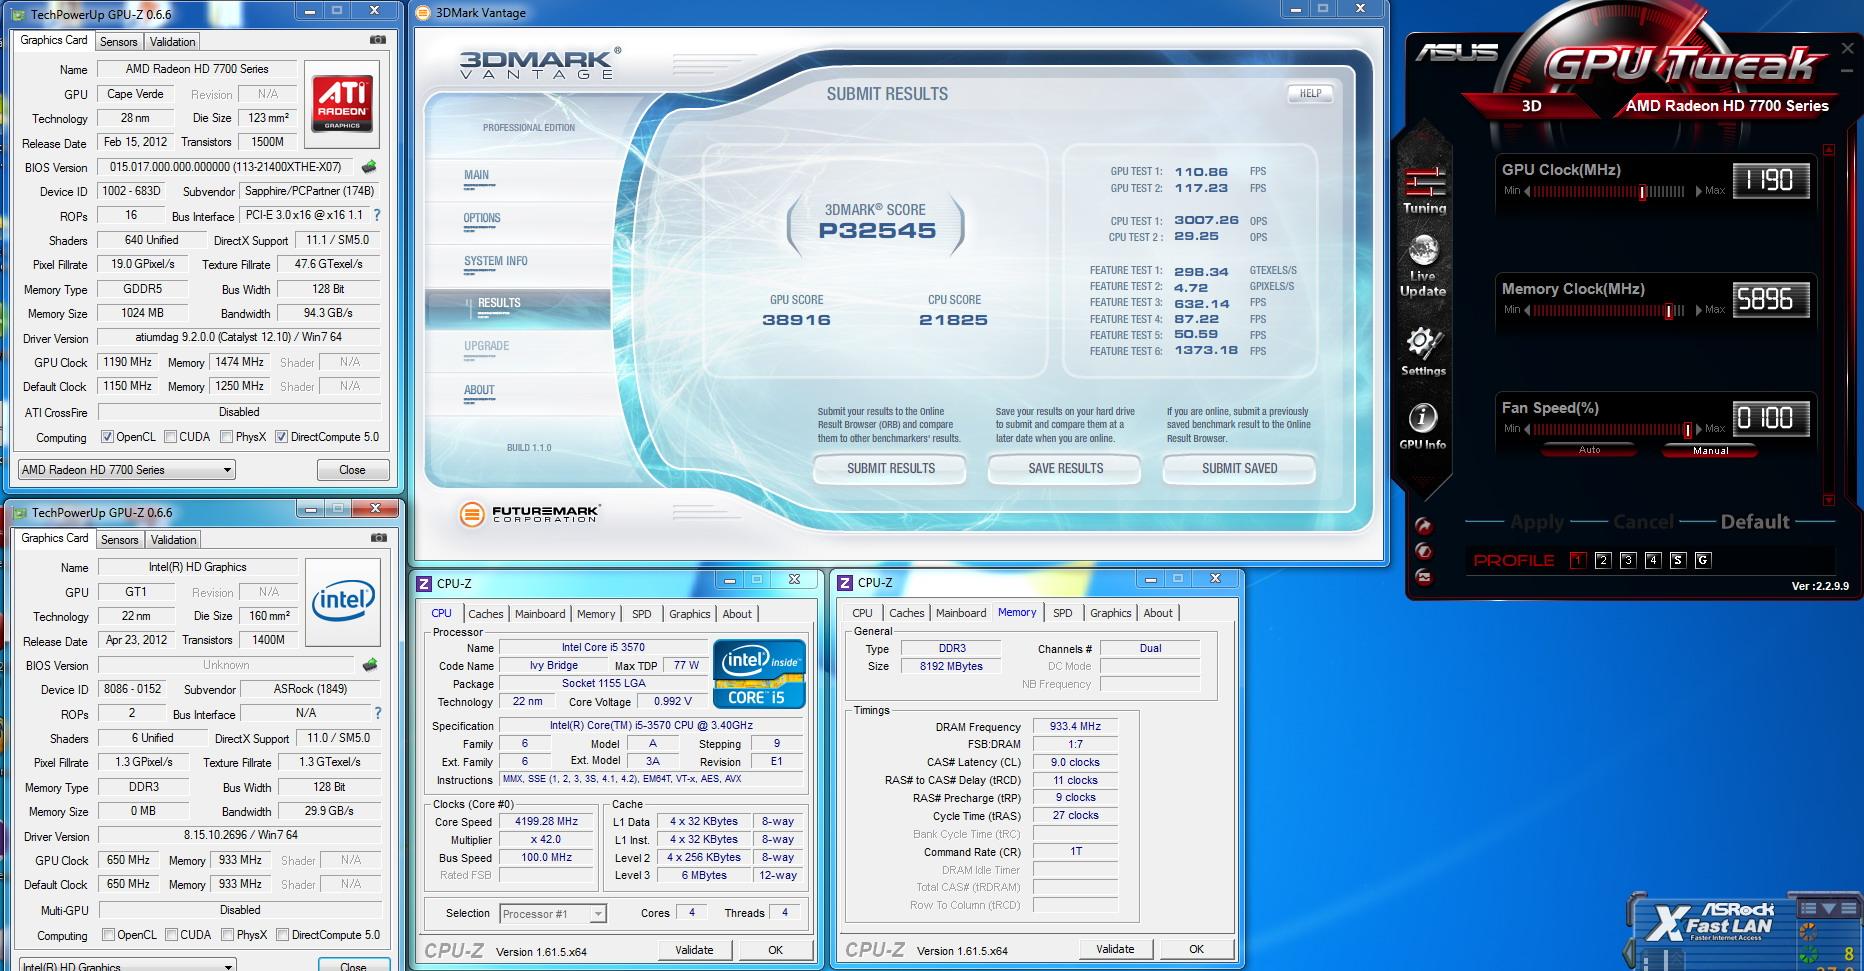Restore Default settings in GPU Tweak
The height and width of the screenshot is (971, 1864).
(x=1755, y=522)
